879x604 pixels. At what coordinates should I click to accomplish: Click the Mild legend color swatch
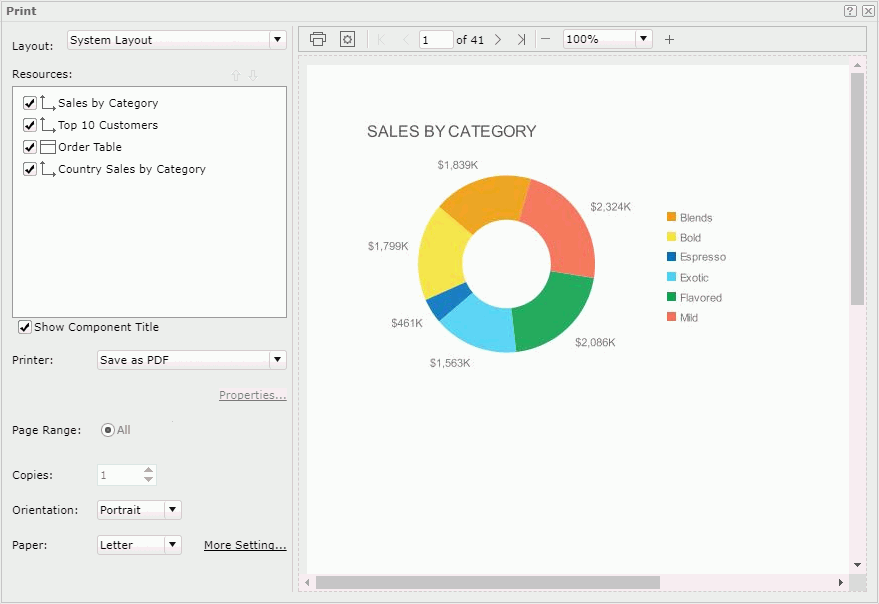click(x=670, y=317)
